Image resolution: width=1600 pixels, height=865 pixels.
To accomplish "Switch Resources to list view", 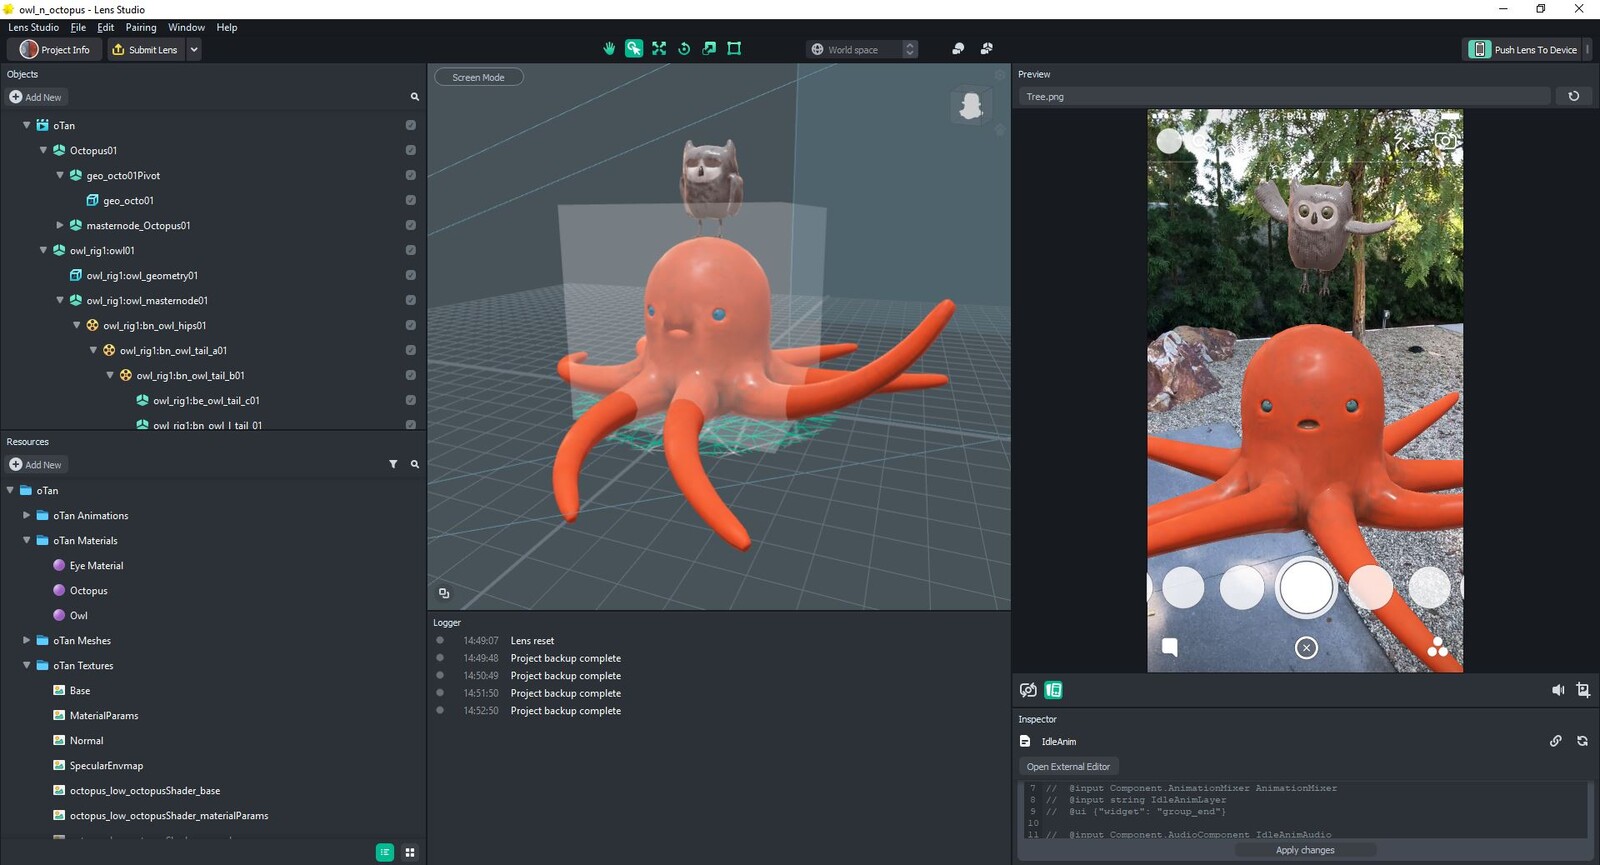I will (385, 852).
